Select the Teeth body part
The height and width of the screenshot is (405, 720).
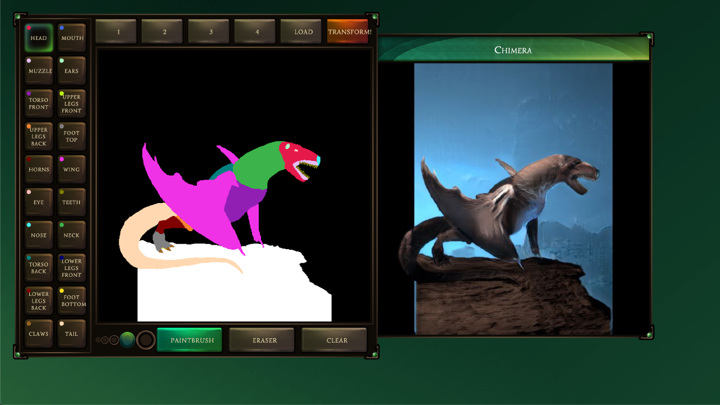pyautogui.click(x=72, y=202)
